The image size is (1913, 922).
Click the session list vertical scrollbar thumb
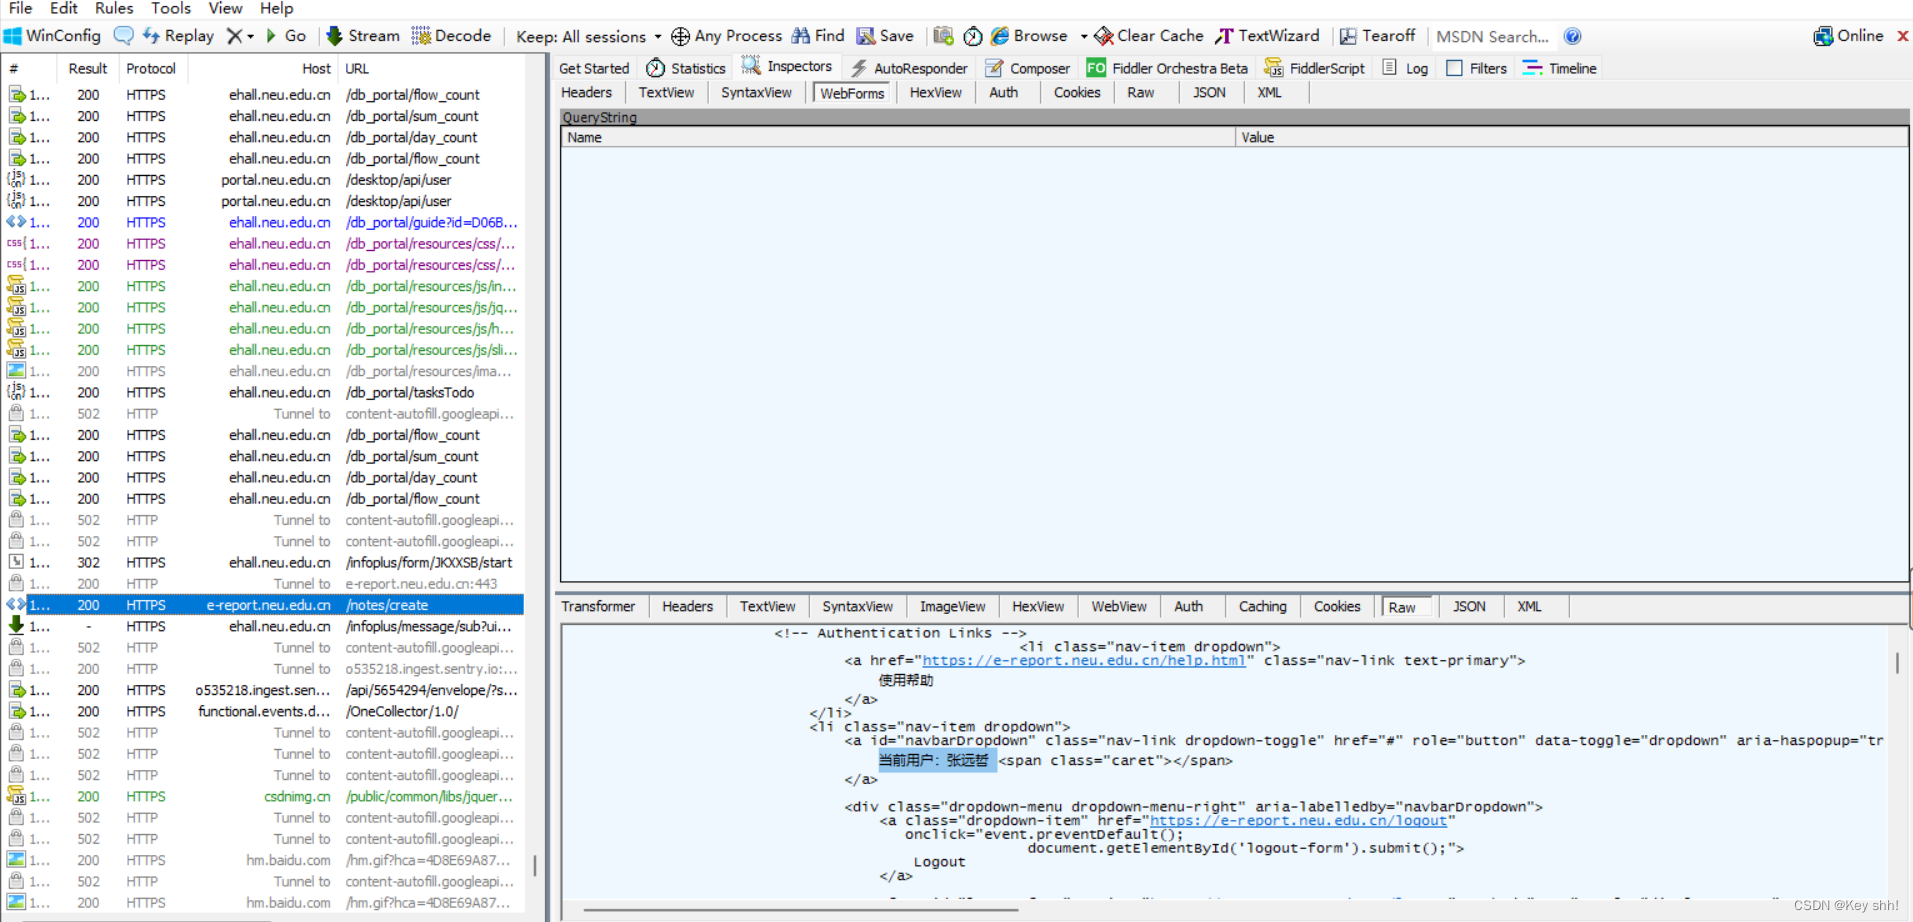click(535, 865)
